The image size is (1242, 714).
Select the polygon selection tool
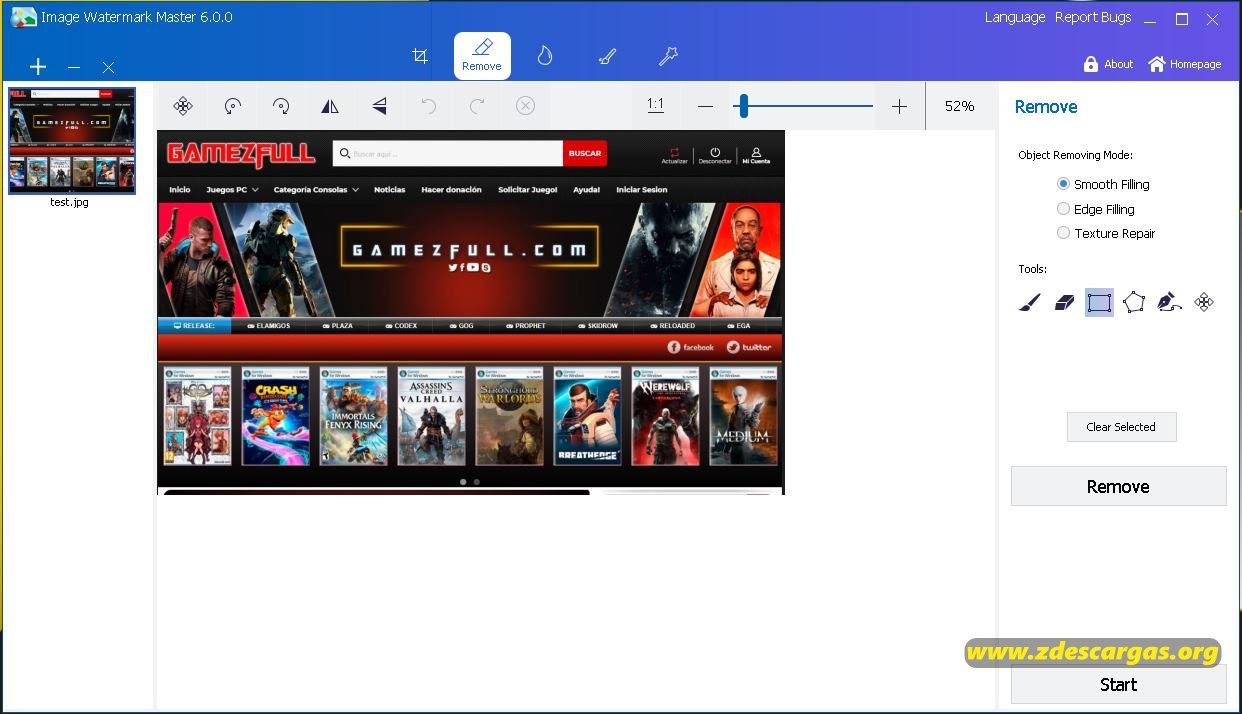(x=1134, y=302)
